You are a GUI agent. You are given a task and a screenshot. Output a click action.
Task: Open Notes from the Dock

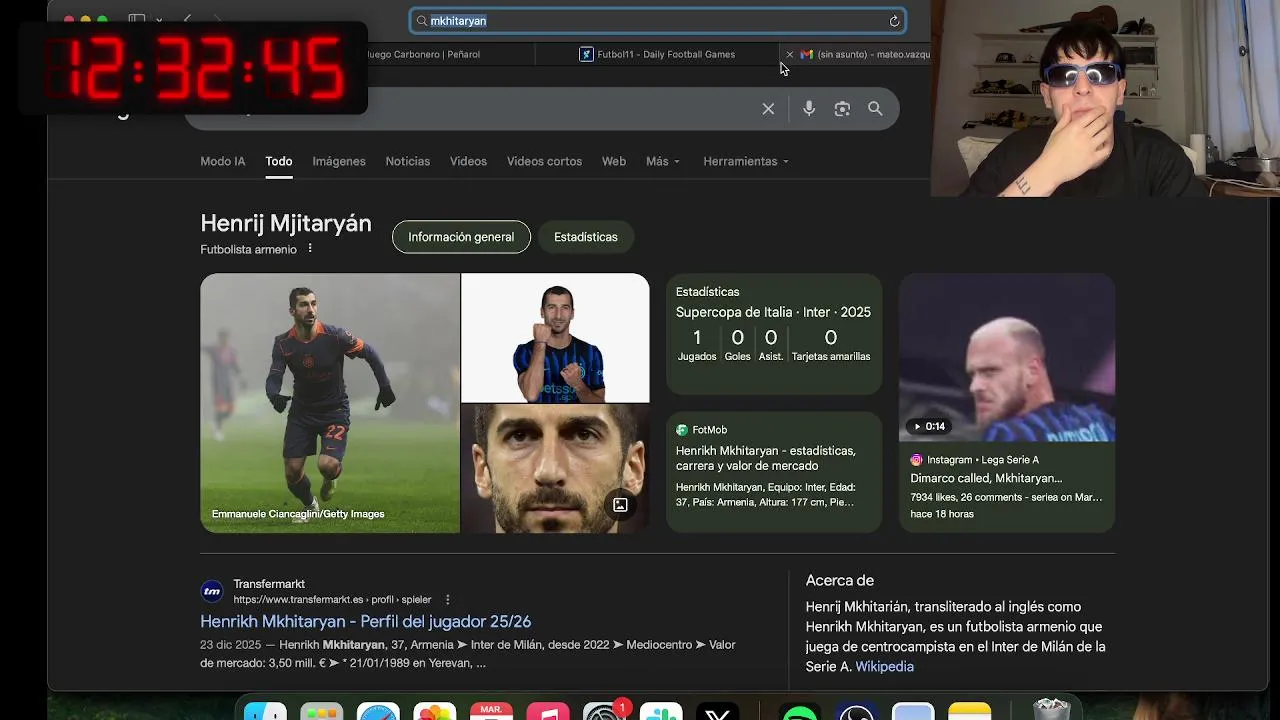click(969, 712)
